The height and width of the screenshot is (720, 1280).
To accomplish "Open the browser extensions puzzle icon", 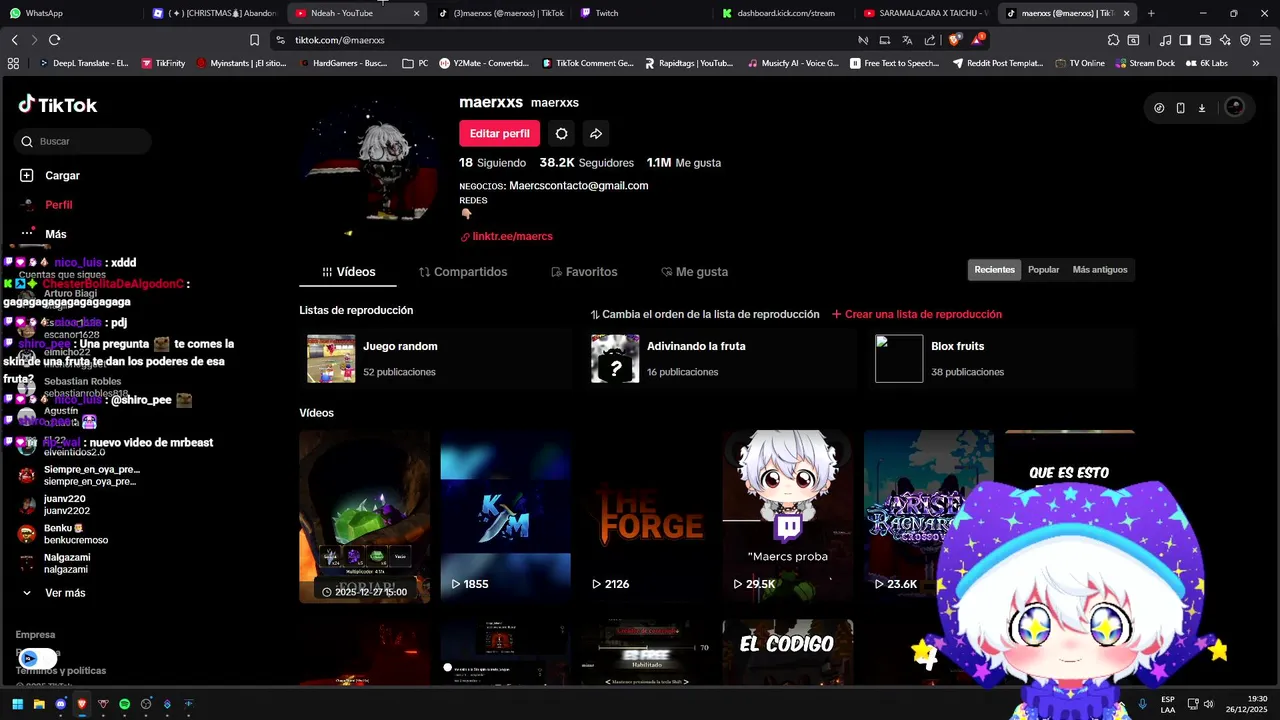I will click(1113, 40).
